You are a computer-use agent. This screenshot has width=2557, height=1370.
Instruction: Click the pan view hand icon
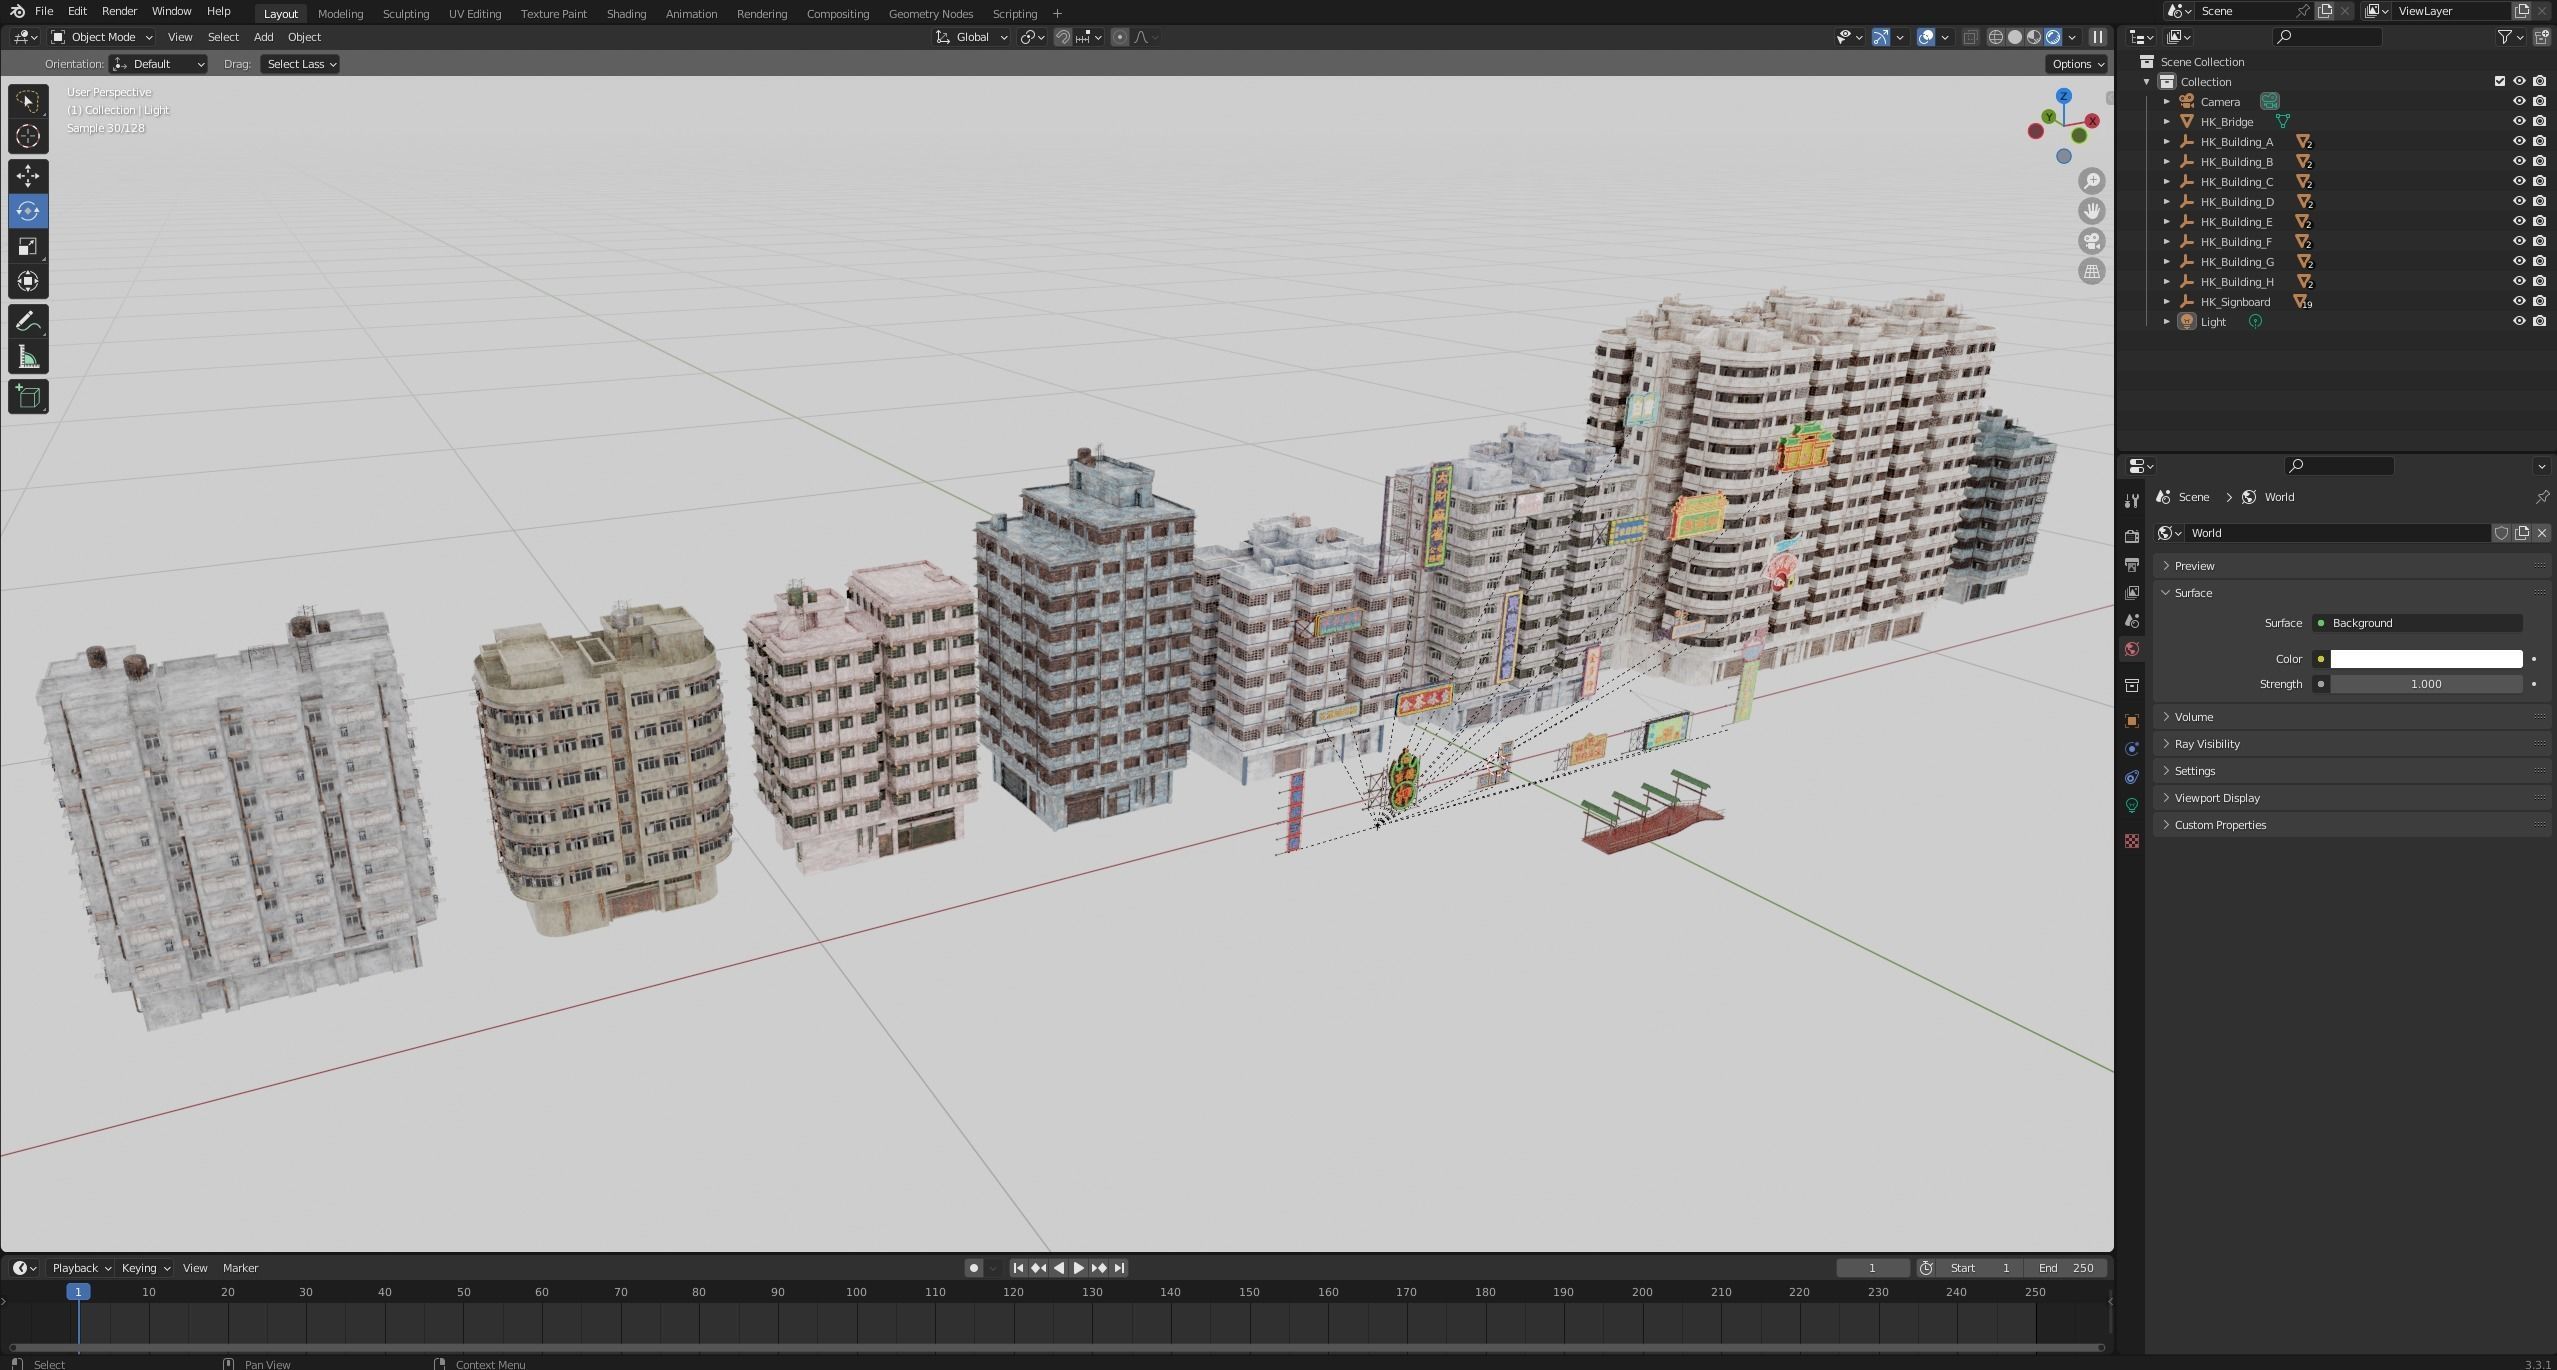(x=2091, y=211)
